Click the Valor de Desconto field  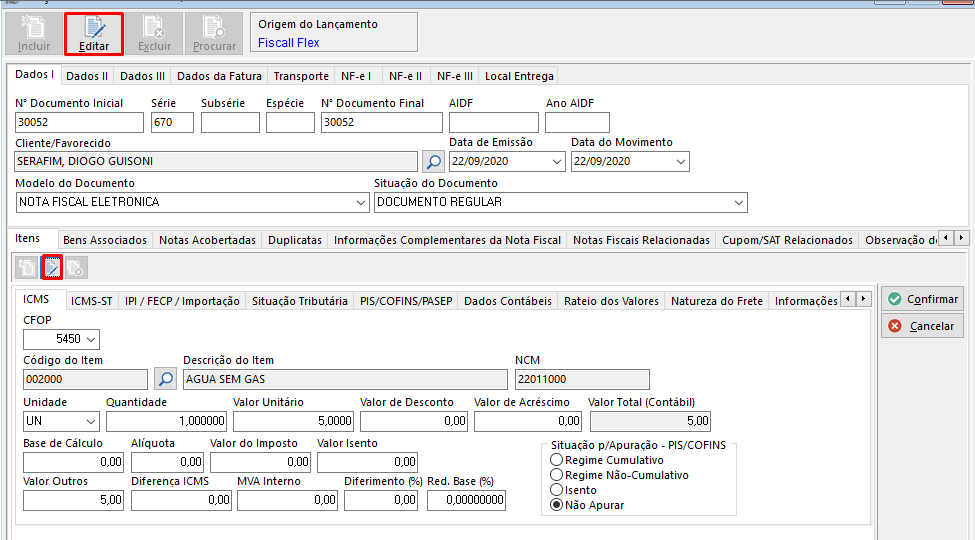(x=414, y=421)
